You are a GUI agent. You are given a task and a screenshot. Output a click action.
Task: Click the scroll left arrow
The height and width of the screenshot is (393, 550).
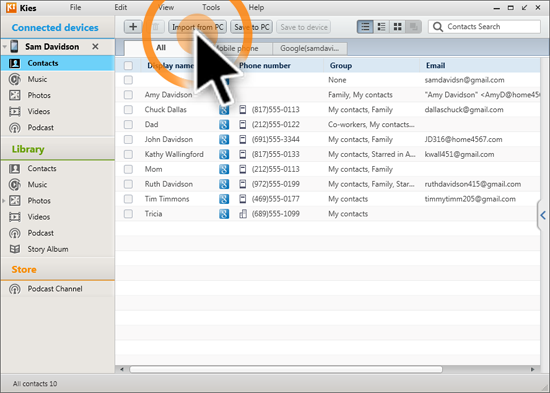pos(122,369)
